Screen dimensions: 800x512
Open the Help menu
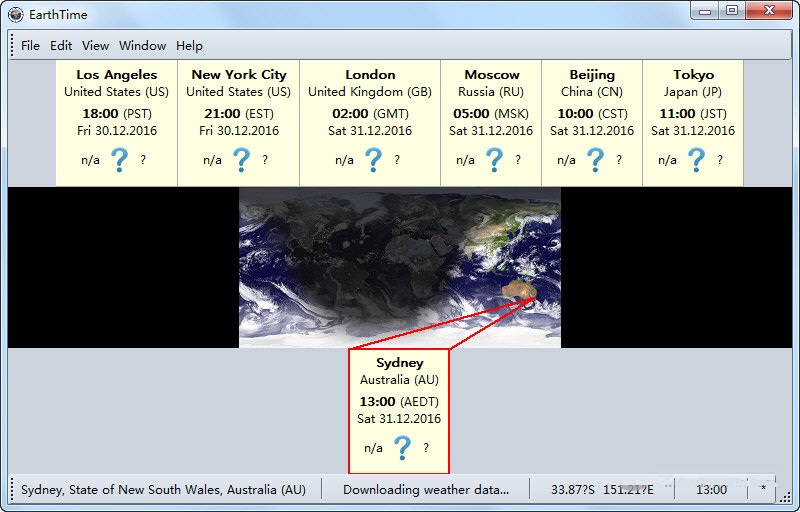click(x=189, y=46)
